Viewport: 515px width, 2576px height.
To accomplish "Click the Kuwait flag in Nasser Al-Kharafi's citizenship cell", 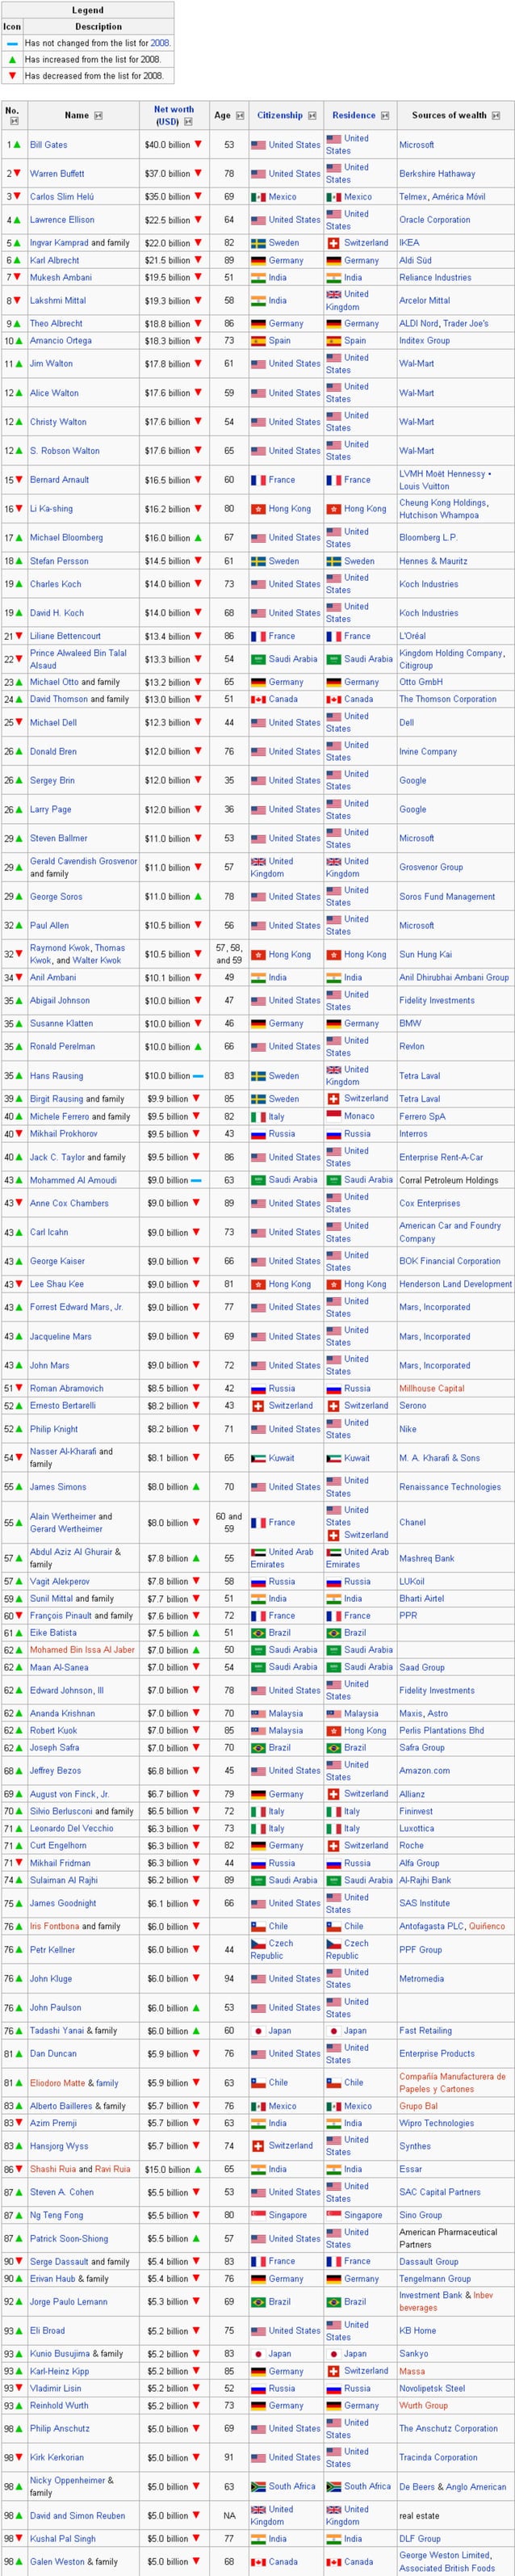I will click(258, 1458).
